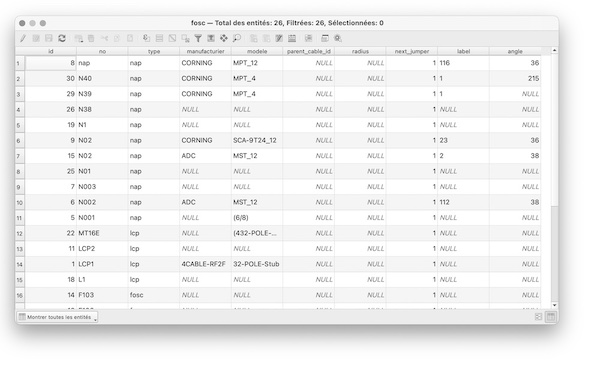Image resolution: width=600 pixels, height=378 pixels.
Task: Click the '112' label cell
Action: click(x=463, y=202)
